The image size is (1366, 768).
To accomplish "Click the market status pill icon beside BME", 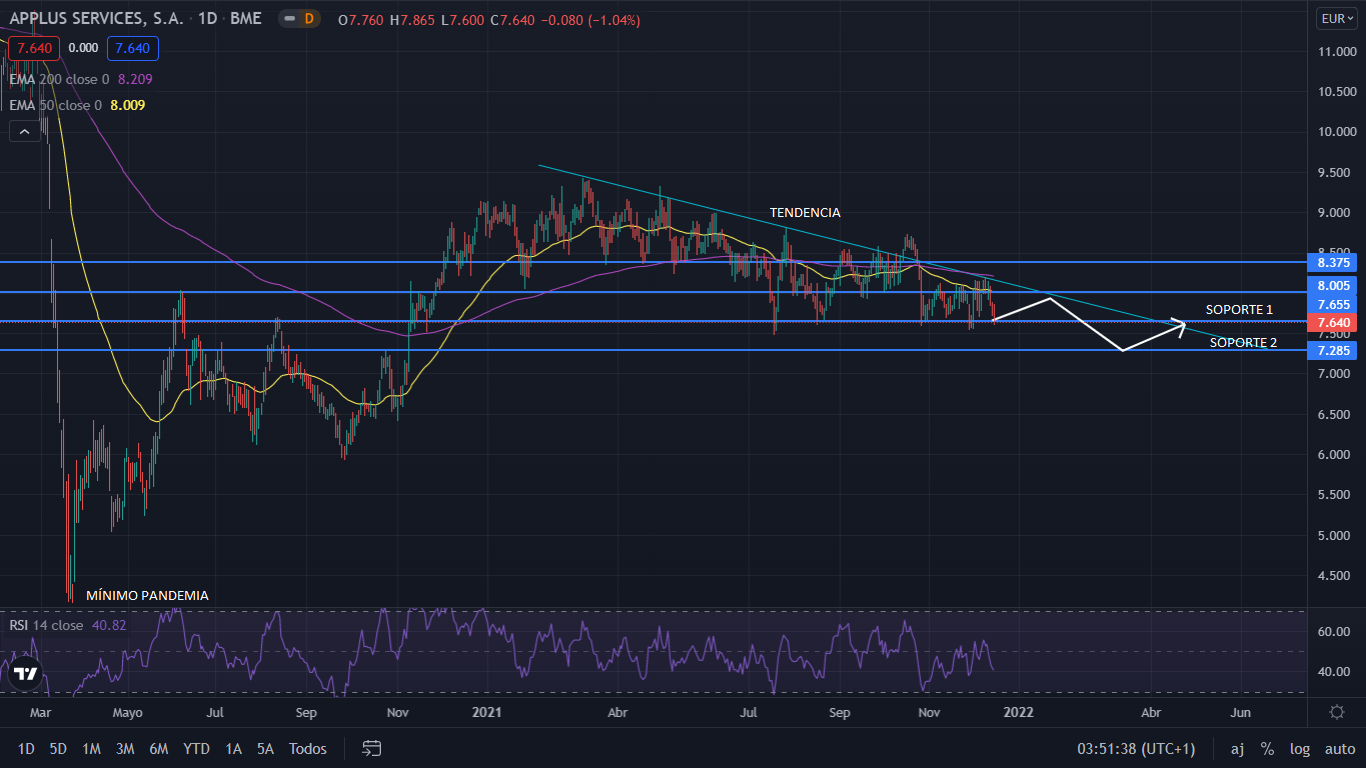I will tap(297, 19).
